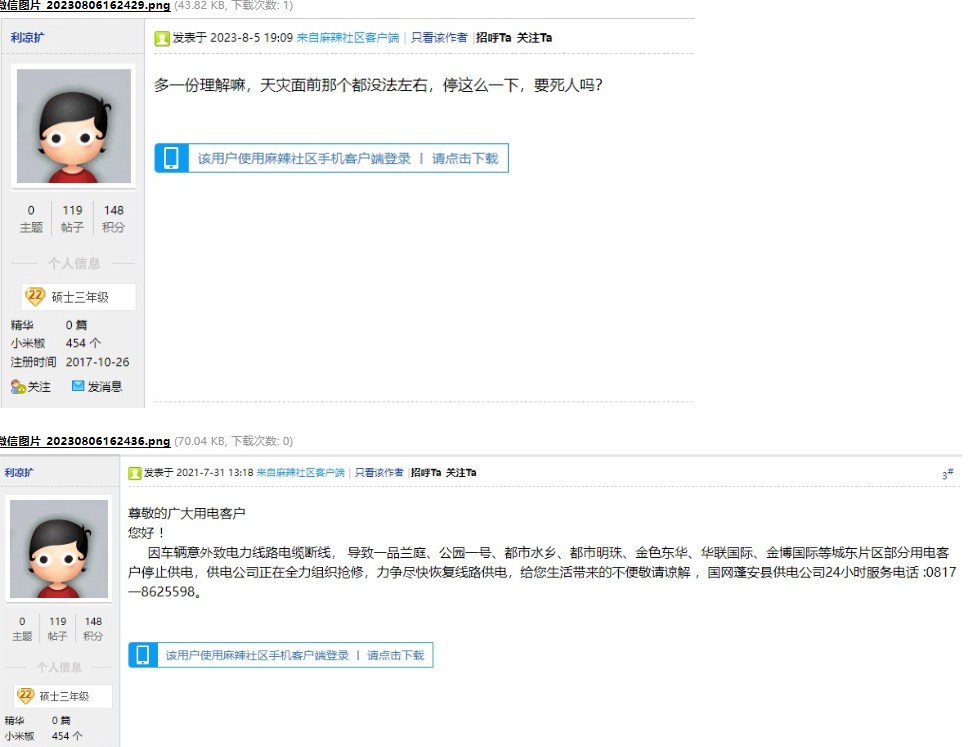Screen dimensions: 971x747
Task: Open 来自麻辣社区客户端 link in 2021-7-31 post
Action: [x=300, y=473]
